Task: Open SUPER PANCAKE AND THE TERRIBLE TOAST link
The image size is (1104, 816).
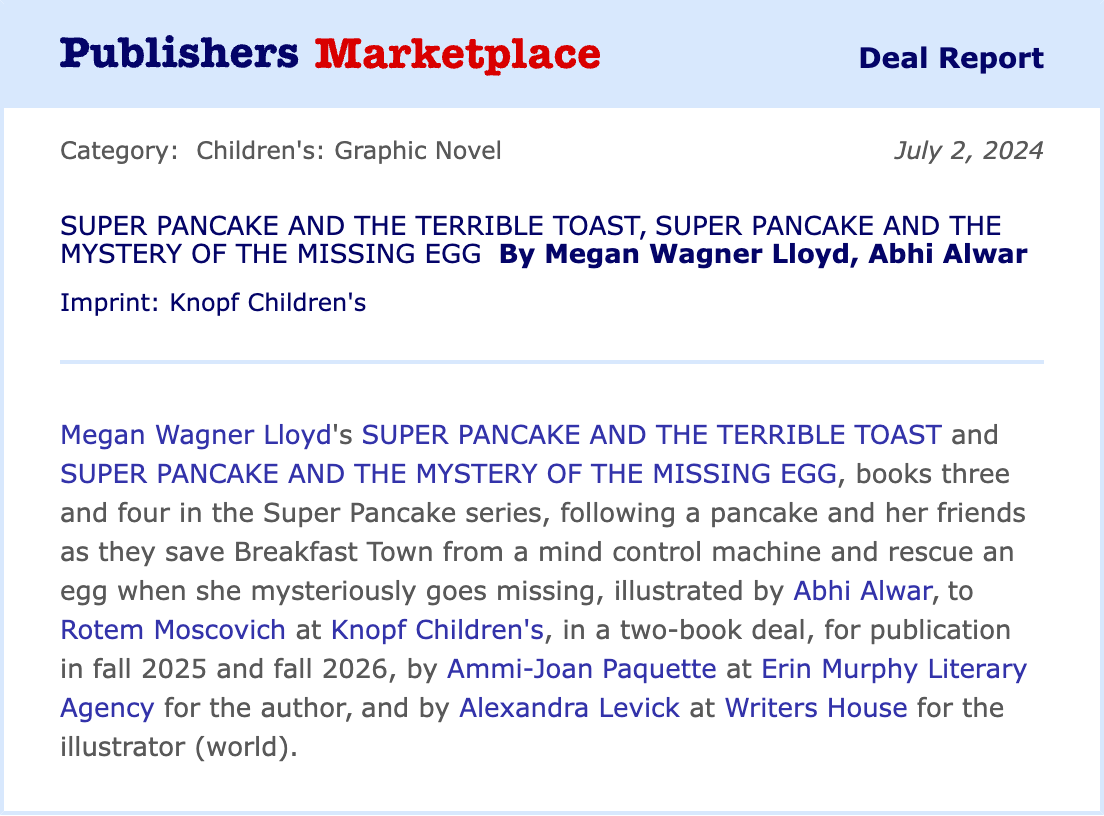Action: point(651,435)
